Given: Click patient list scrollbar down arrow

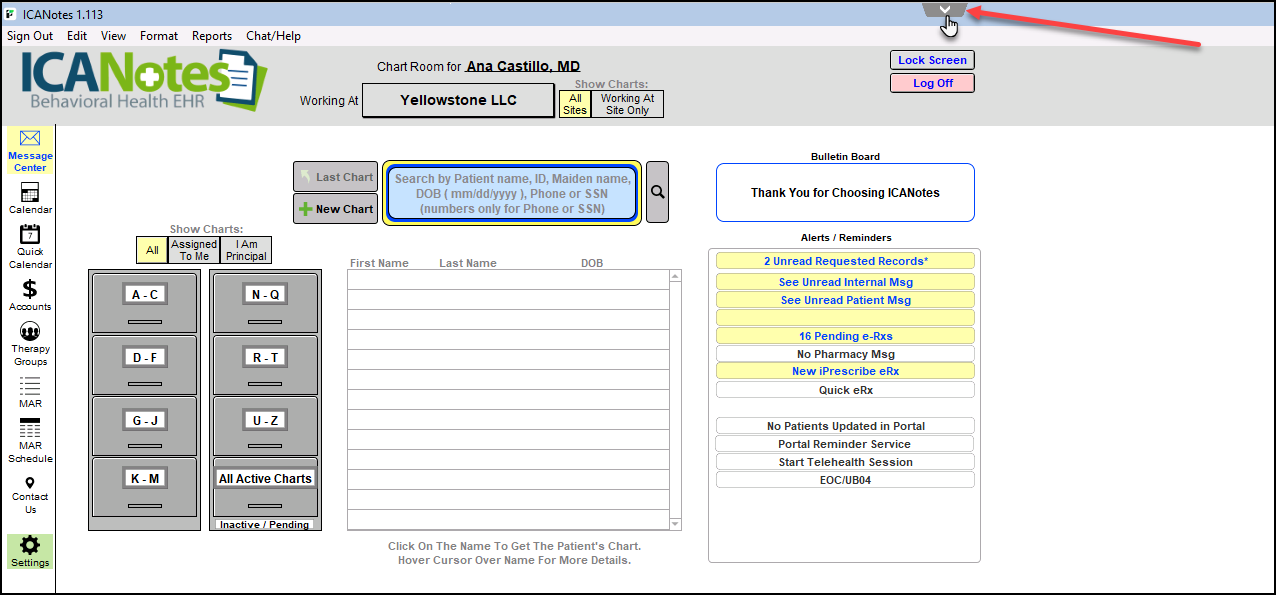Looking at the screenshot, I should (x=675, y=524).
